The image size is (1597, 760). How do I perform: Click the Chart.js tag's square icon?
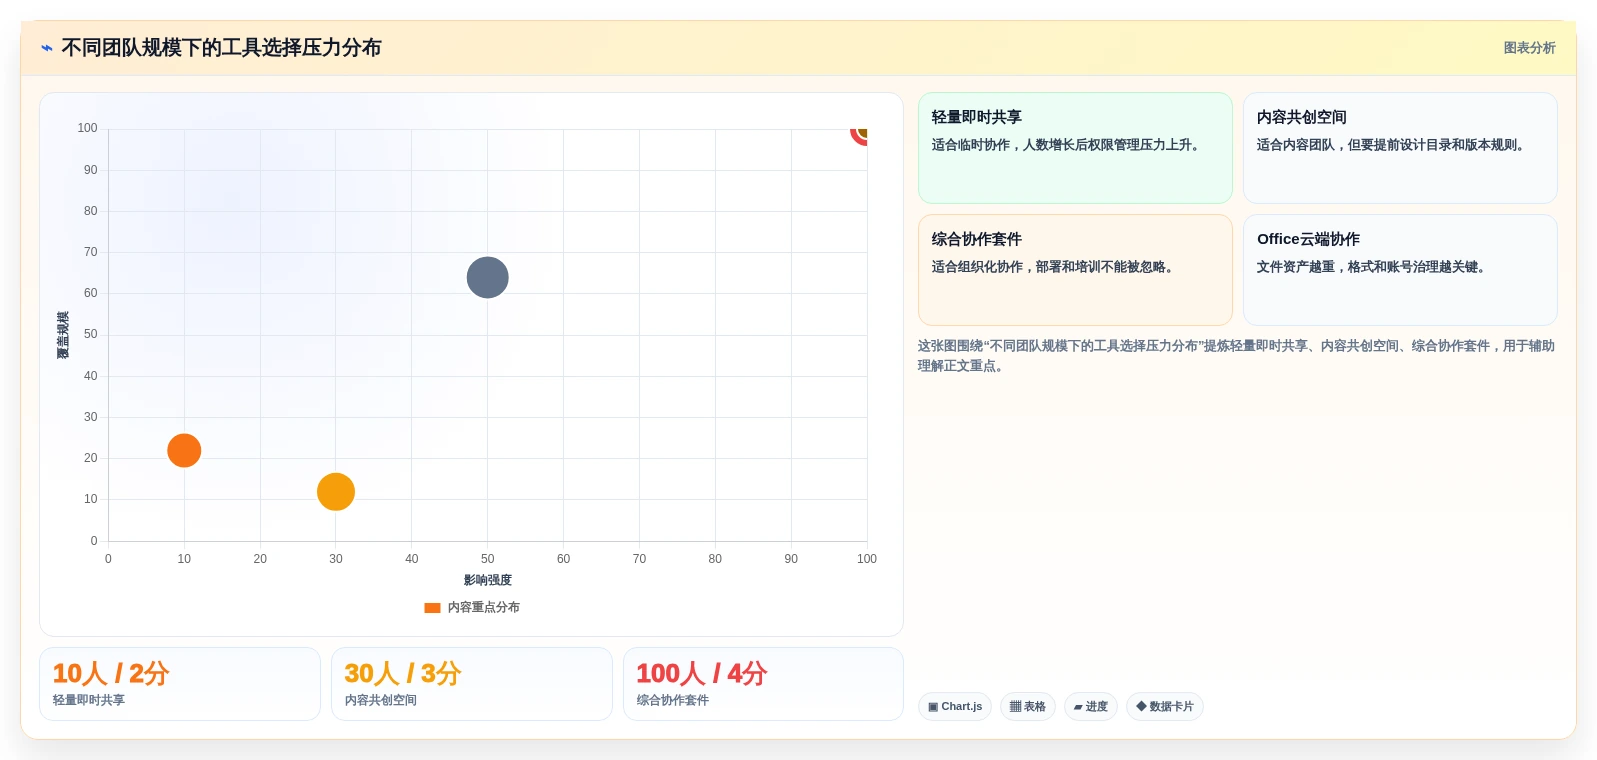click(933, 707)
